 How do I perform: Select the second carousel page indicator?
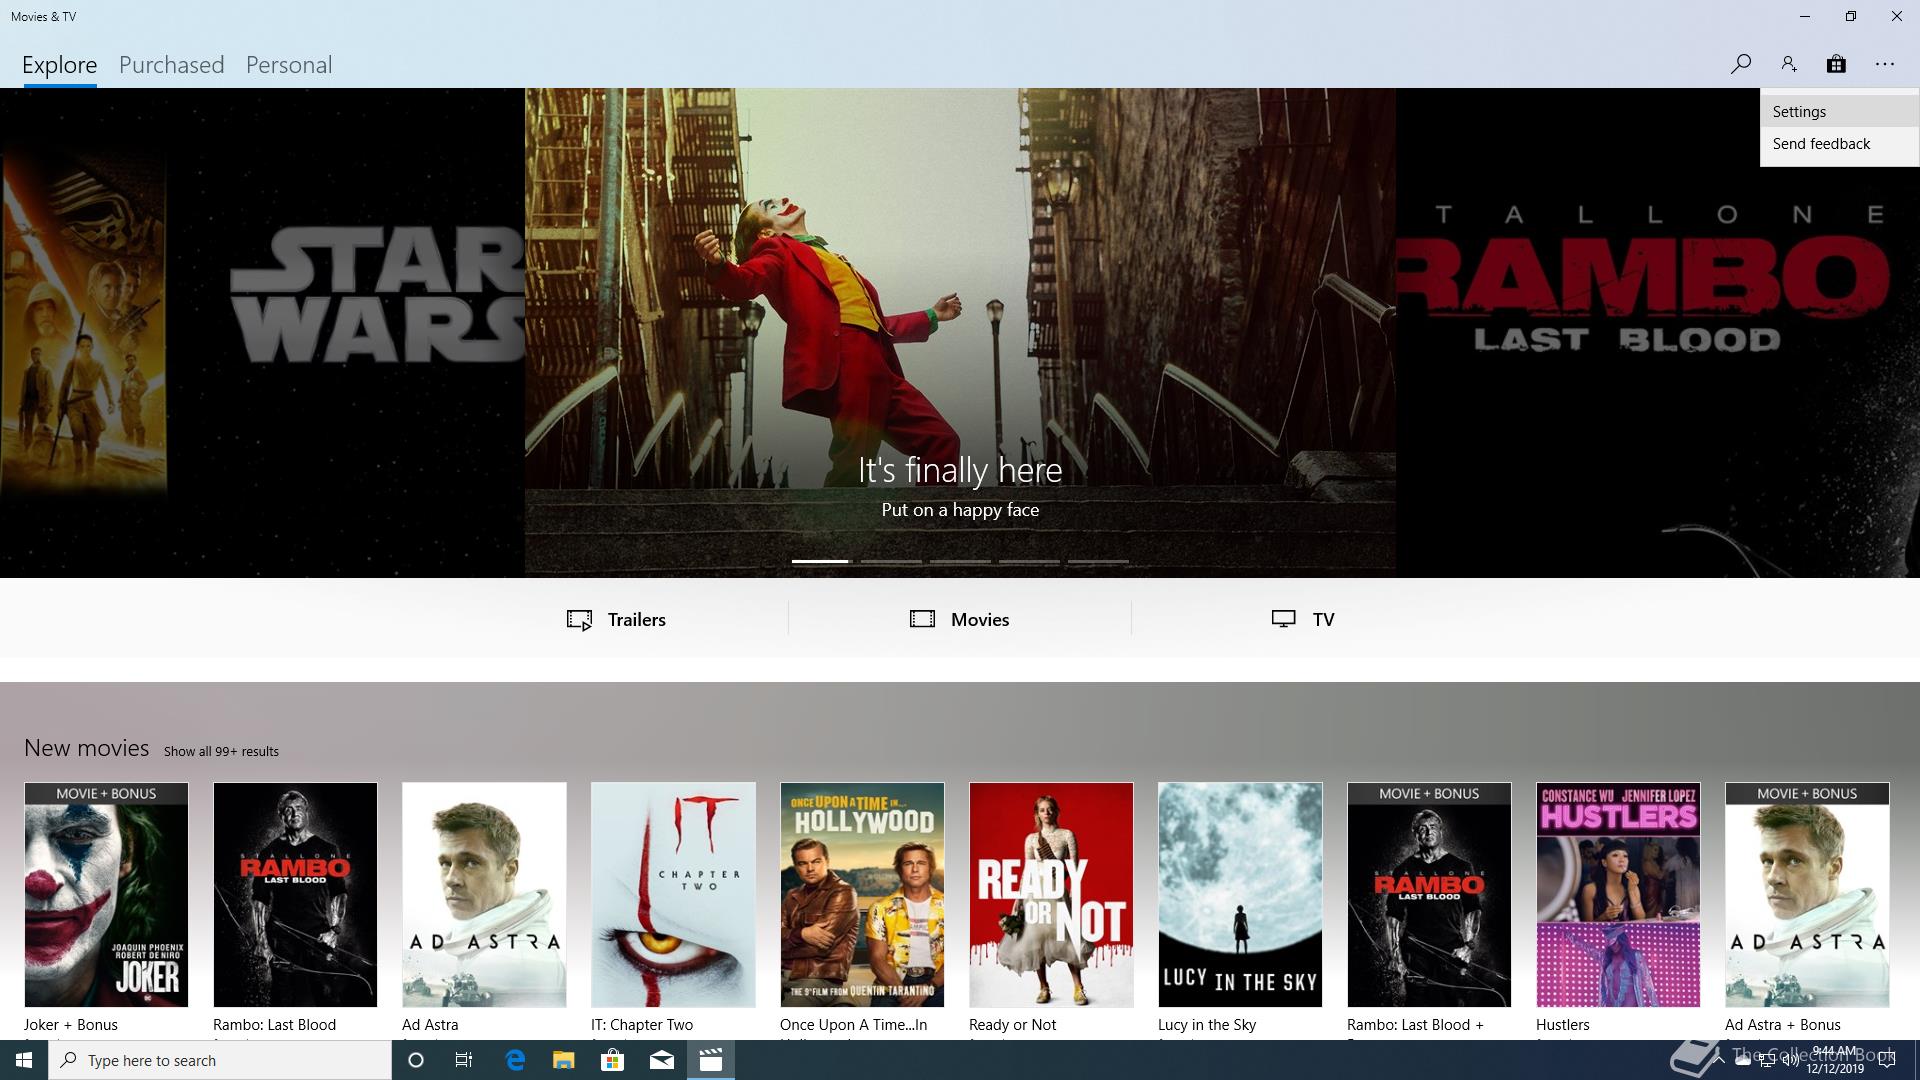coord(891,561)
